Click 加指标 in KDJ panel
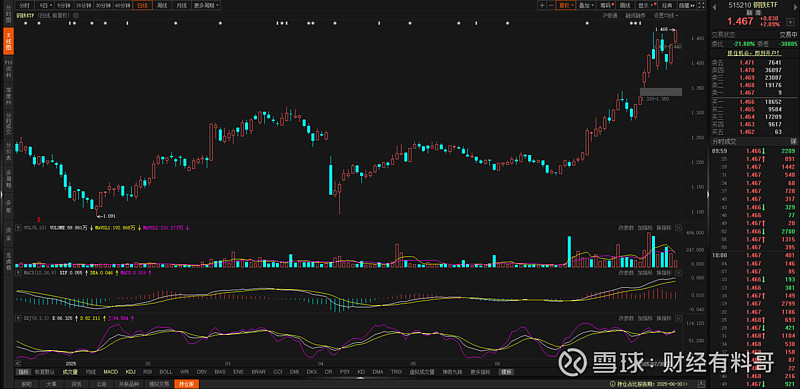The height and width of the screenshot is (389, 800). (x=645, y=318)
